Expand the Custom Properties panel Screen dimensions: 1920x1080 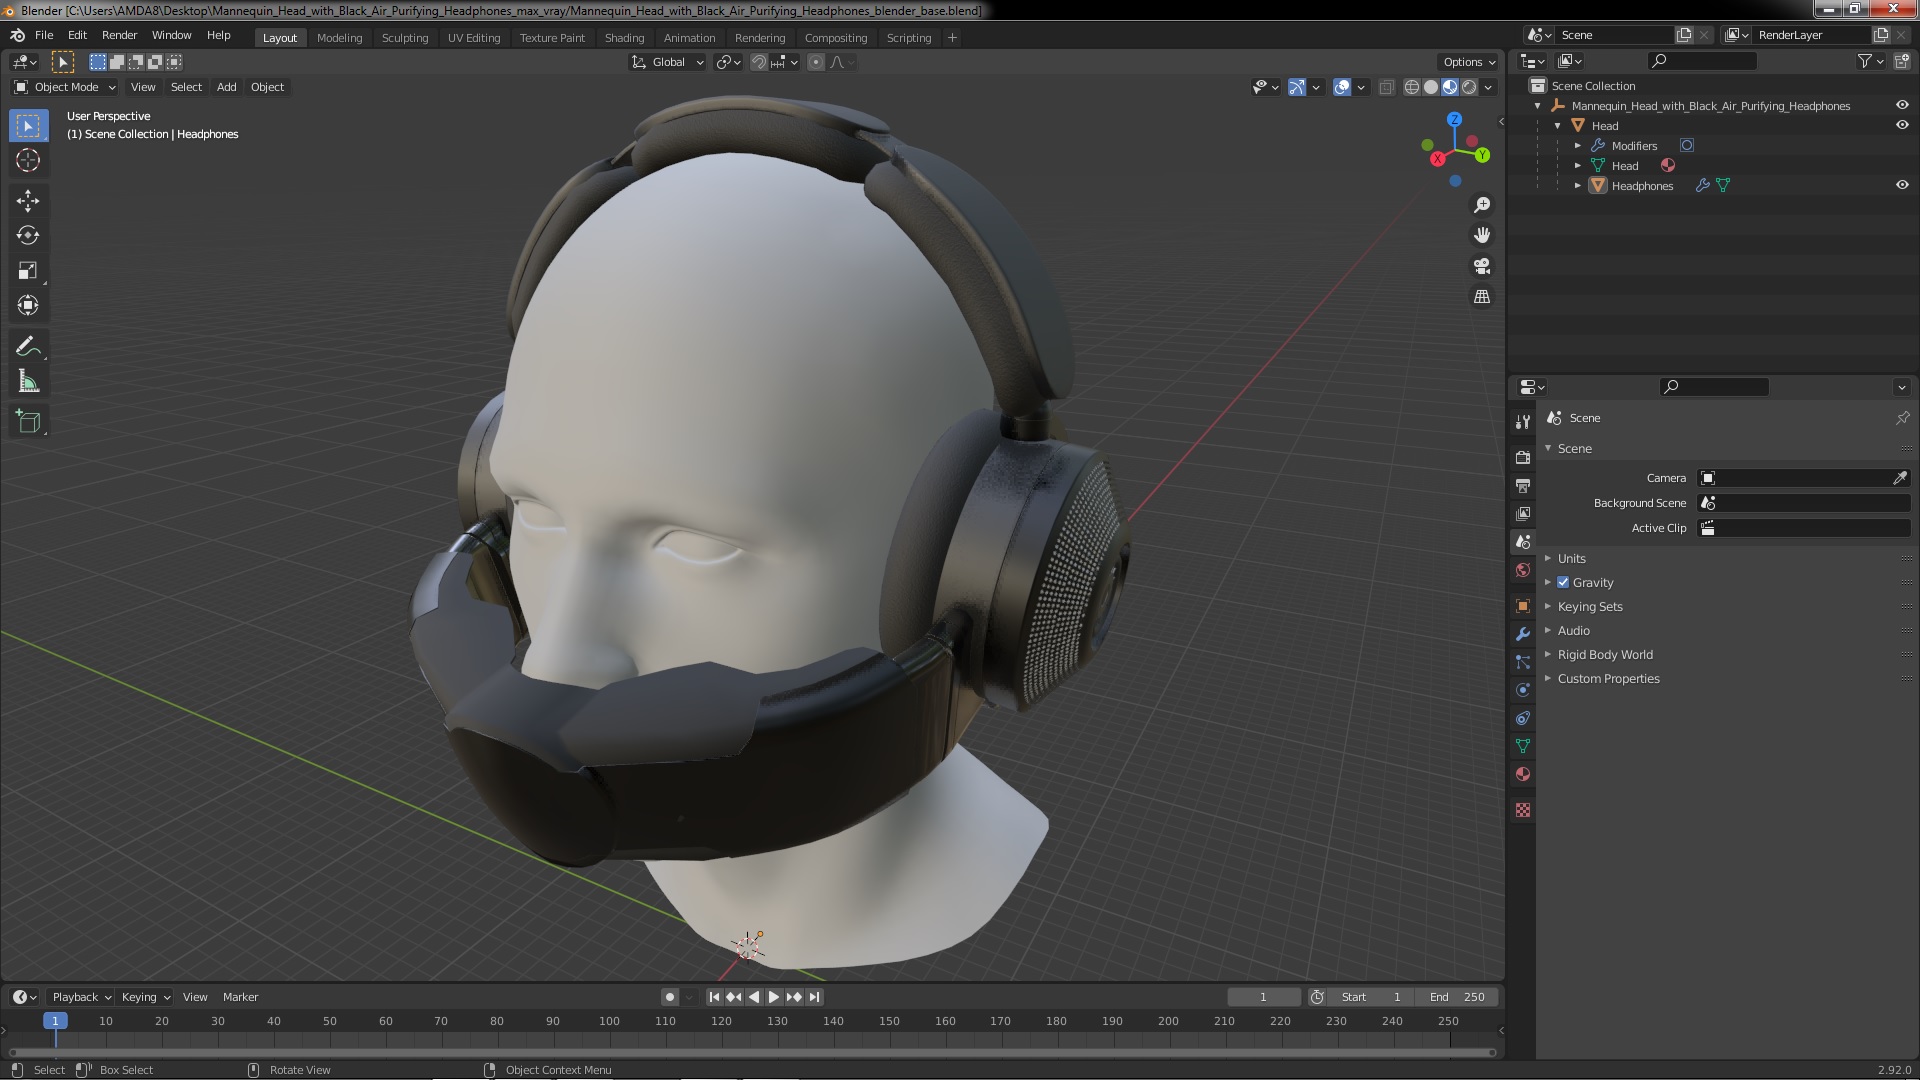tap(1608, 678)
